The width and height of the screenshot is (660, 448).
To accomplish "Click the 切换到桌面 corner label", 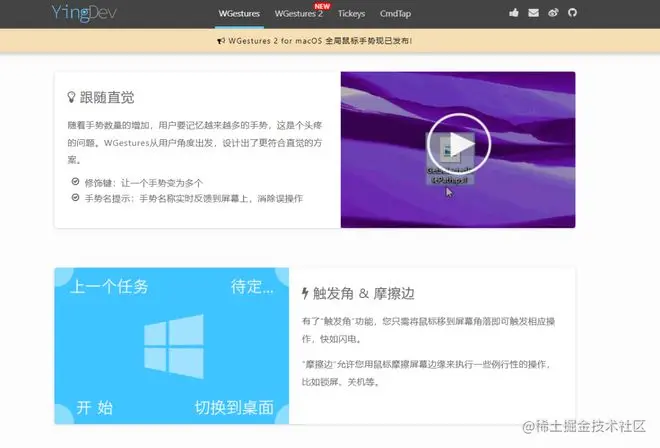I will coord(234,408).
